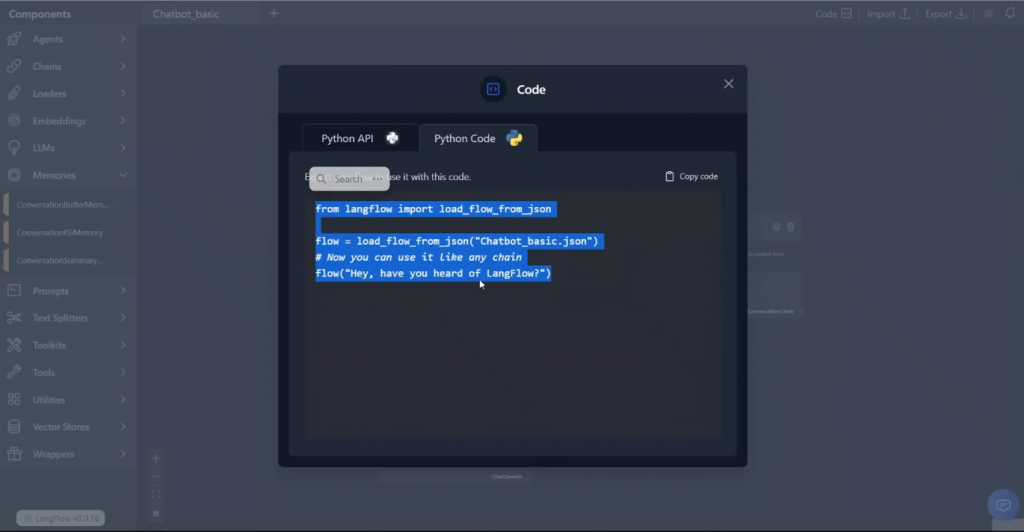The width and height of the screenshot is (1024, 532).
Task: Select the Python Code tab
Action: pos(478,138)
